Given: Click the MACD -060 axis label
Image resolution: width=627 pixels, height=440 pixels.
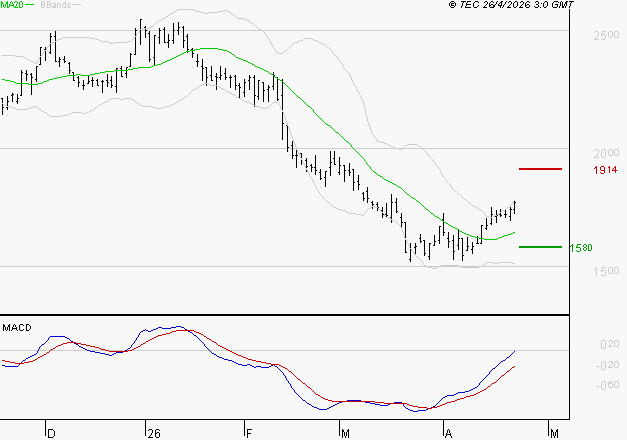Looking at the screenshot, I should [x=607, y=385].
